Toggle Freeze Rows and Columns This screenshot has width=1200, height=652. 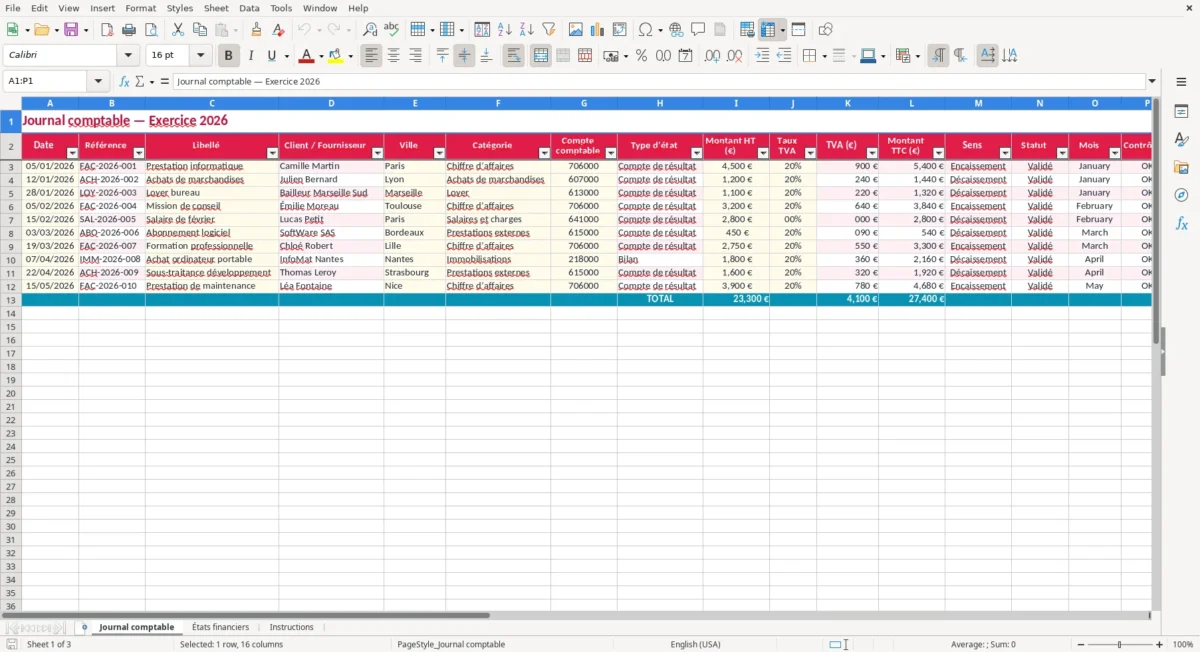click(768, 30)
